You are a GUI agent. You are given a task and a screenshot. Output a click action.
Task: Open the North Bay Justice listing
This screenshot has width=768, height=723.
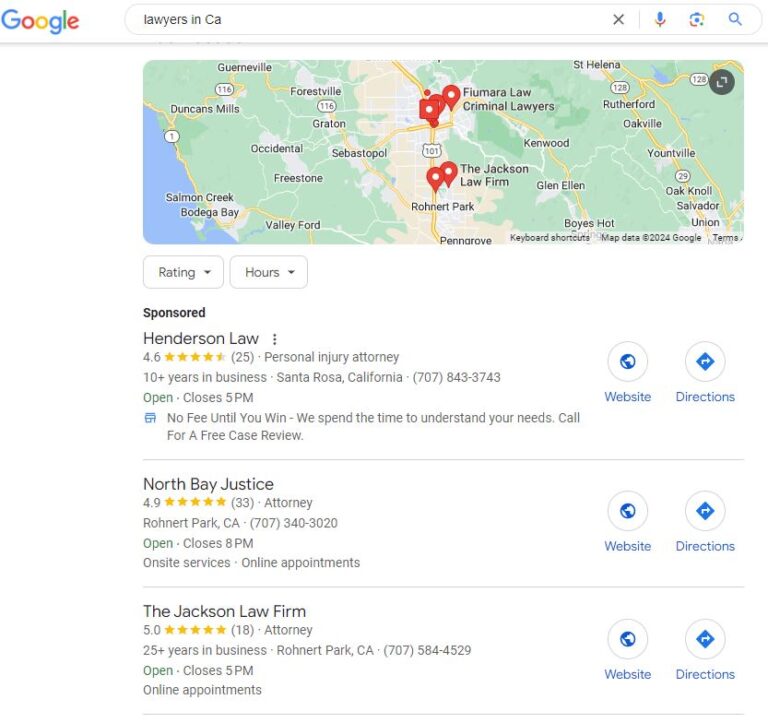pyautogui.click(x=208, y=484)
